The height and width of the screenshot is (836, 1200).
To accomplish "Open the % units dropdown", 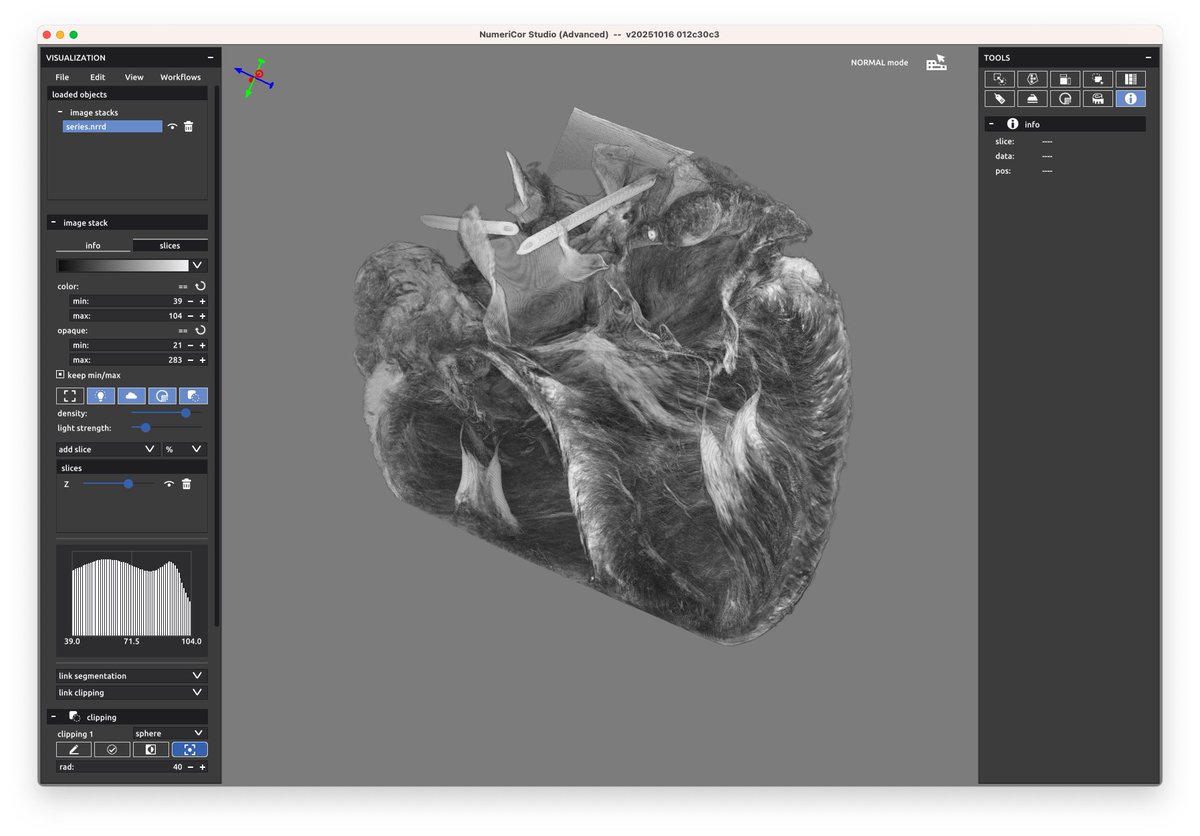I will pyautogui.click(x=185, y=450).
